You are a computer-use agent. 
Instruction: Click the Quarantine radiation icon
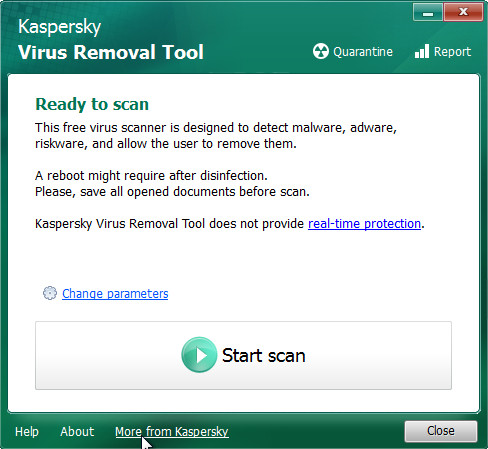(x=321, y=51)
